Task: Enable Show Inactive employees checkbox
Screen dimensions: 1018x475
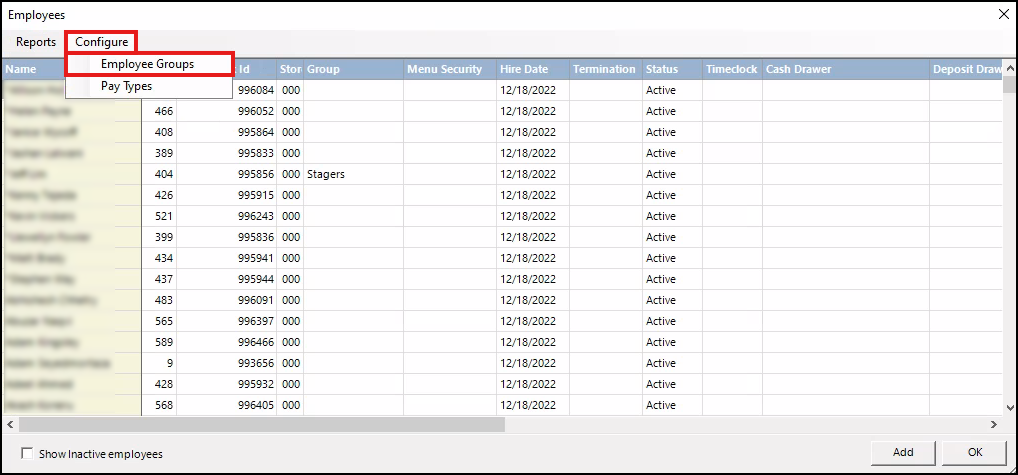Action: [x=27, y=453]
